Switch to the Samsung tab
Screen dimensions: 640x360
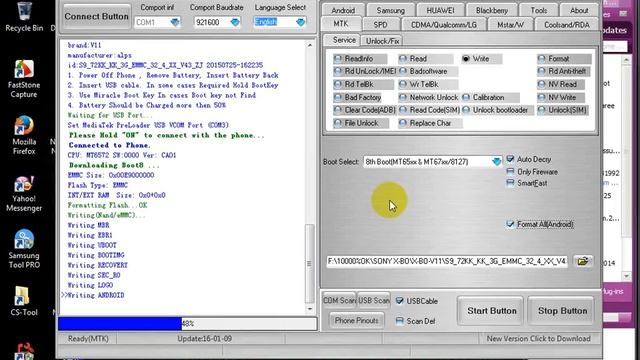(x=391, y=10)
